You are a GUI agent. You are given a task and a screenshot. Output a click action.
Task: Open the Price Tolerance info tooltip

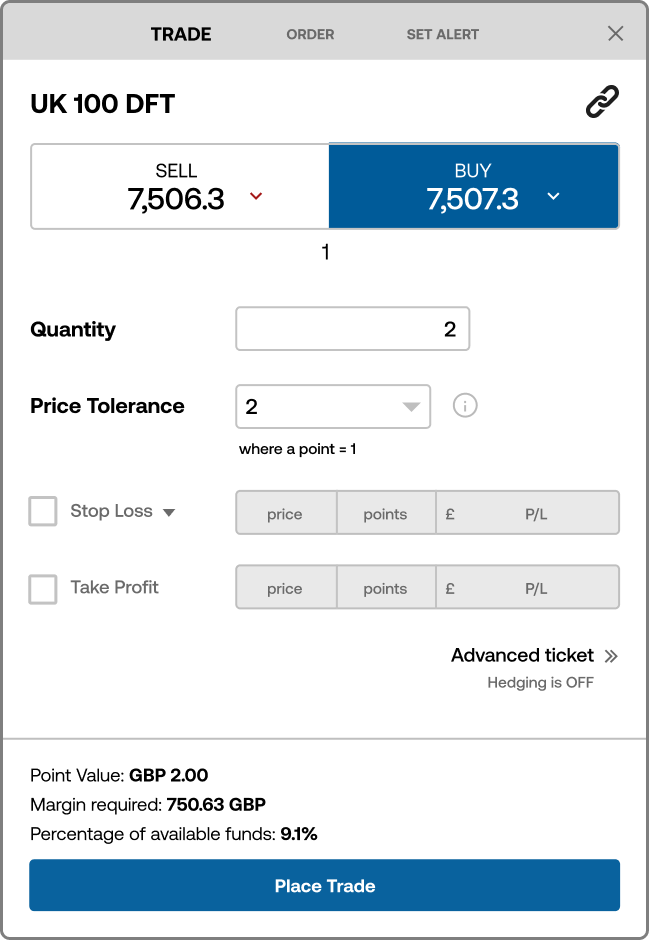pyautogui.click(x=464, y=405)
